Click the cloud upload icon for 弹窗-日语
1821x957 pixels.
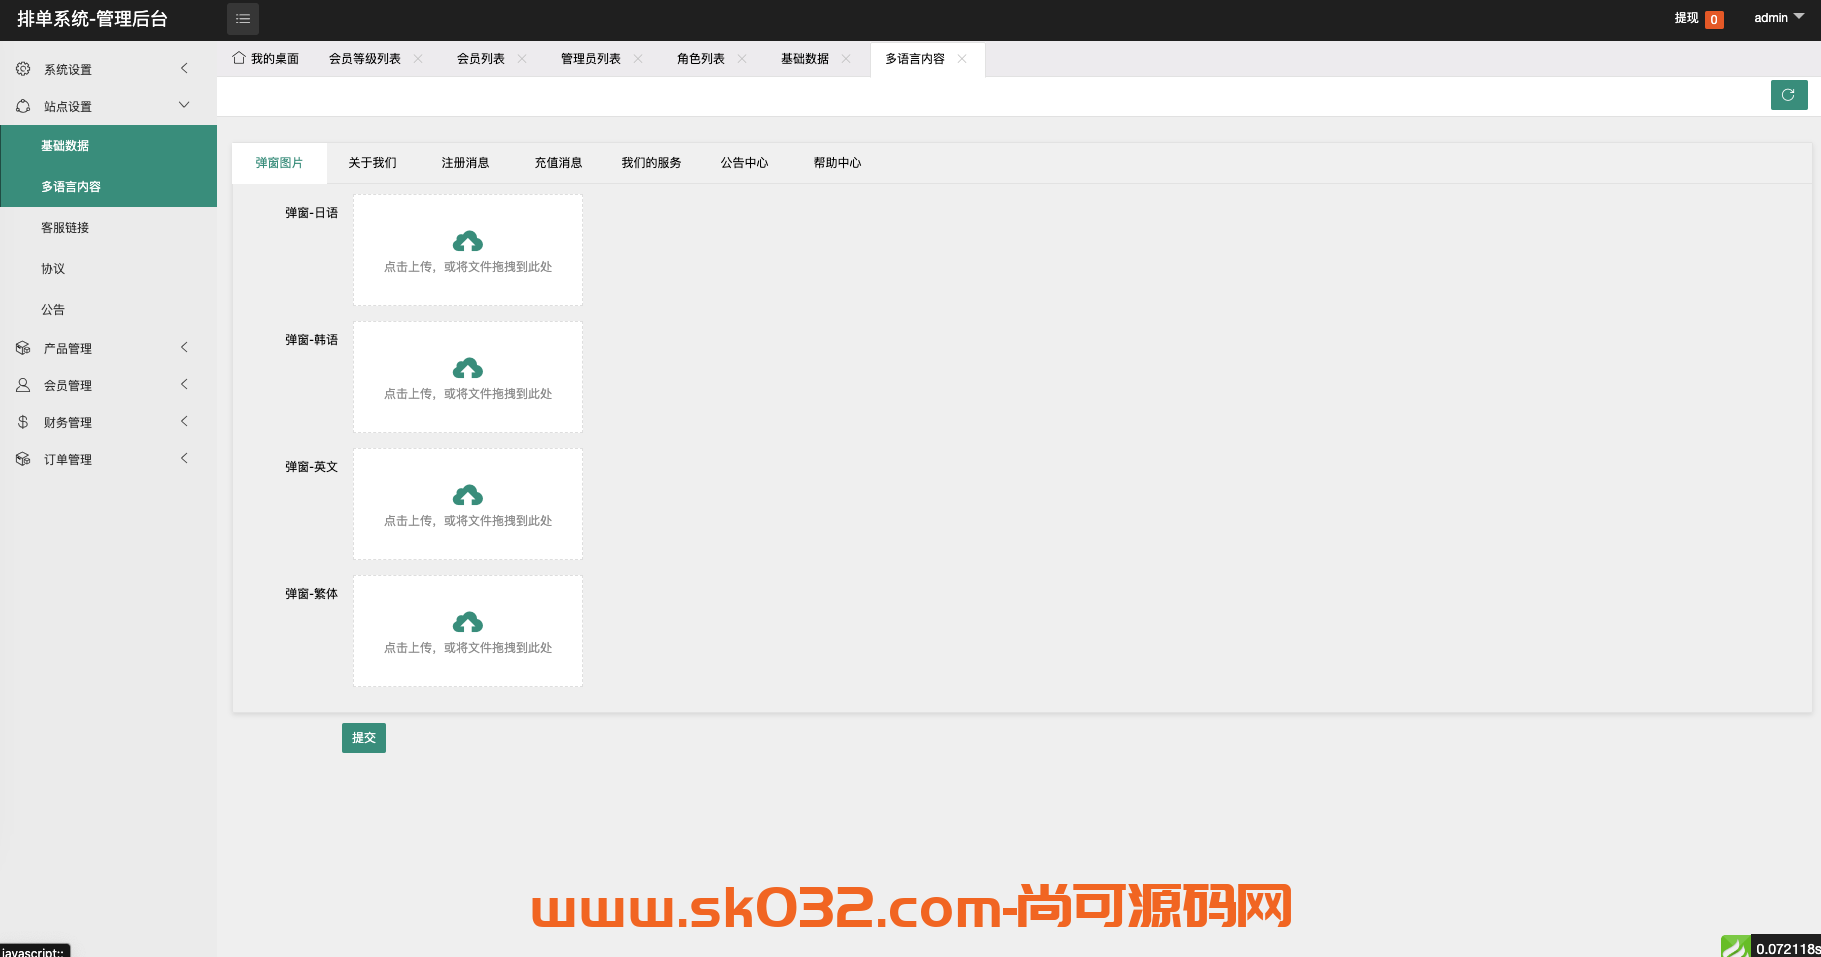click(468, 241)
